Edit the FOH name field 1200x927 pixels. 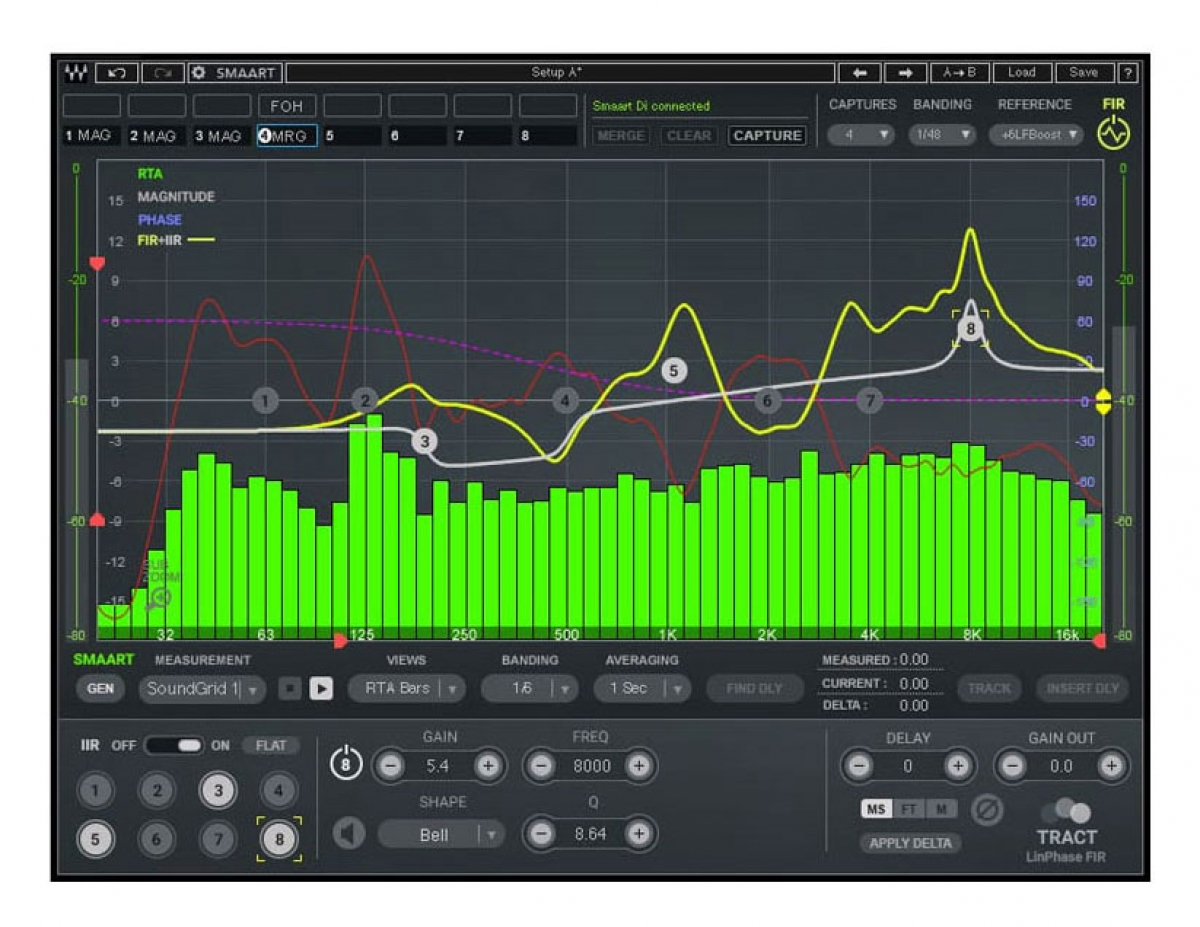click(x=288, y=106)
